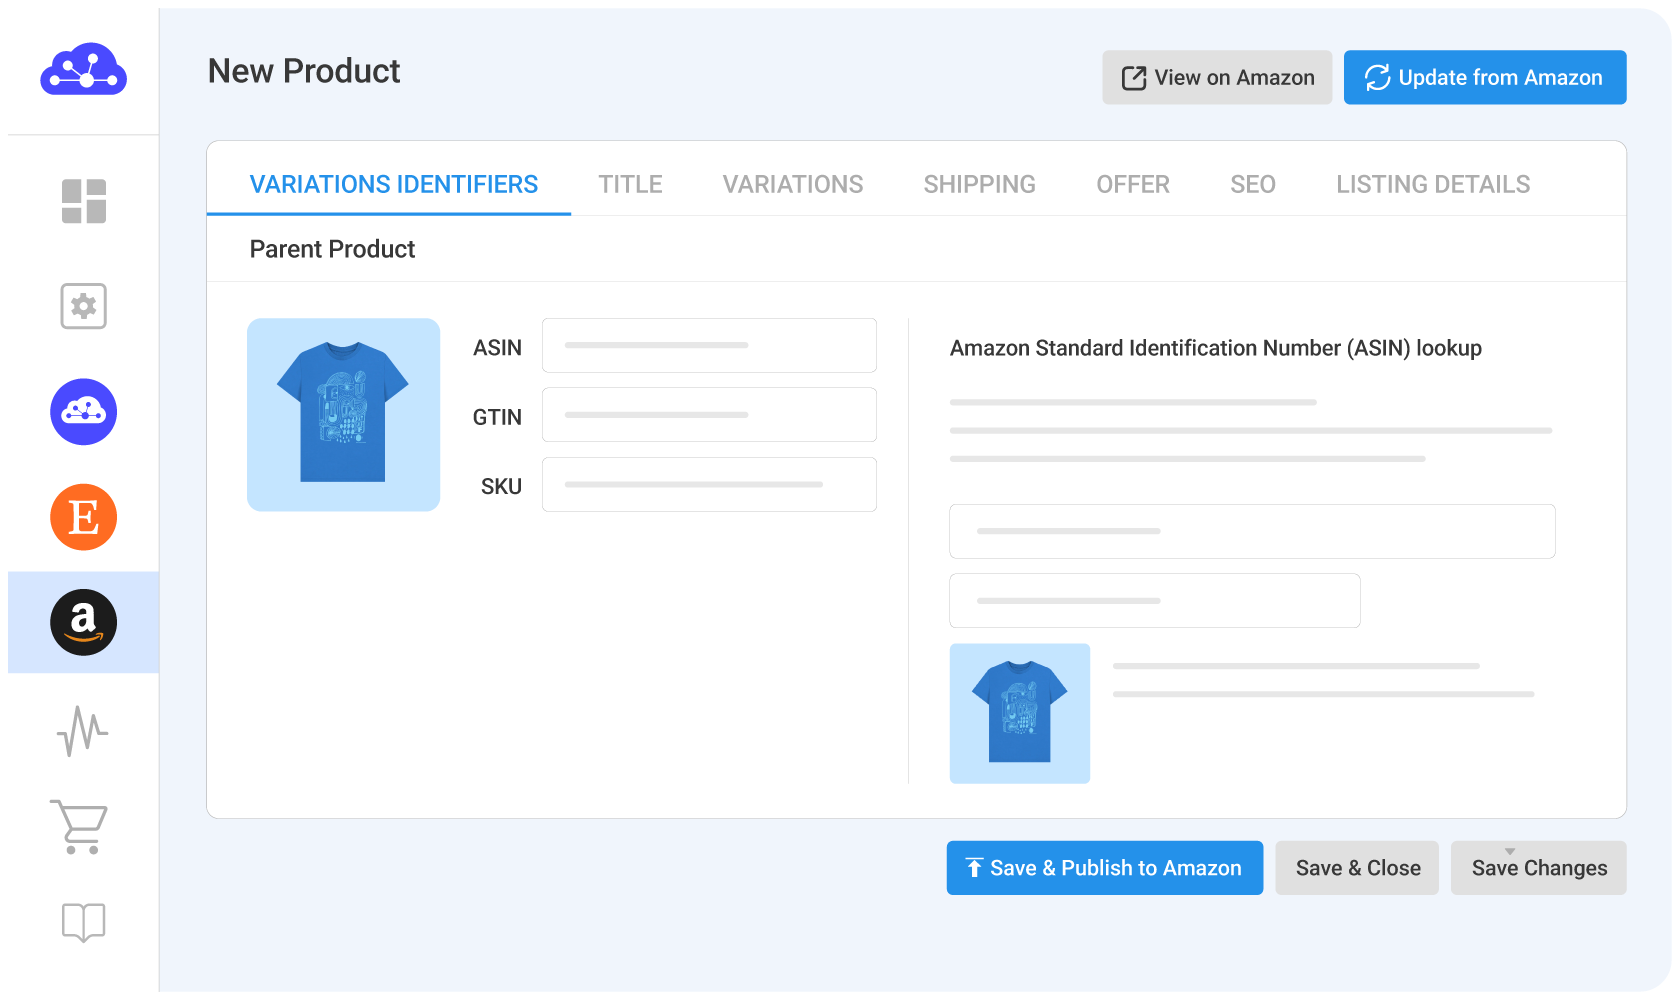Screen dimensions: 1680x1000
Task: Open settings gear icon in sidebar
Action: (83, 306)
